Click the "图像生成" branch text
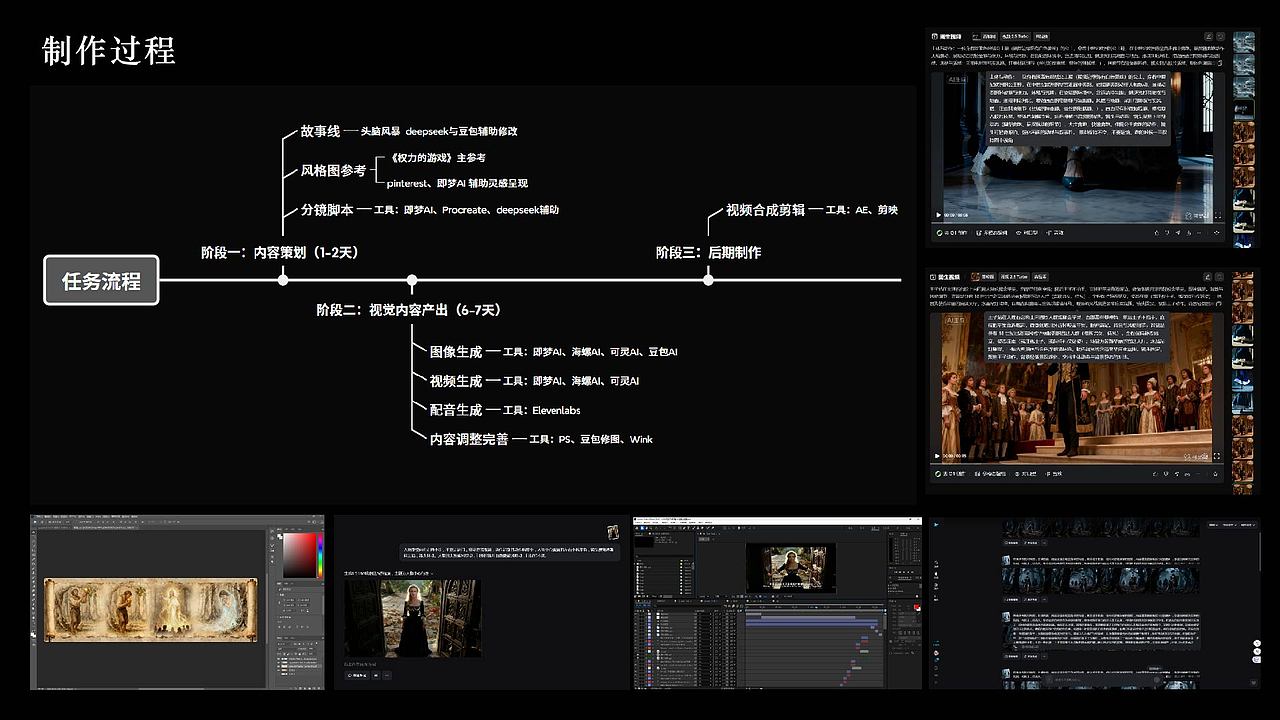Screen dimensions: 1280x720 click(456, 352)
